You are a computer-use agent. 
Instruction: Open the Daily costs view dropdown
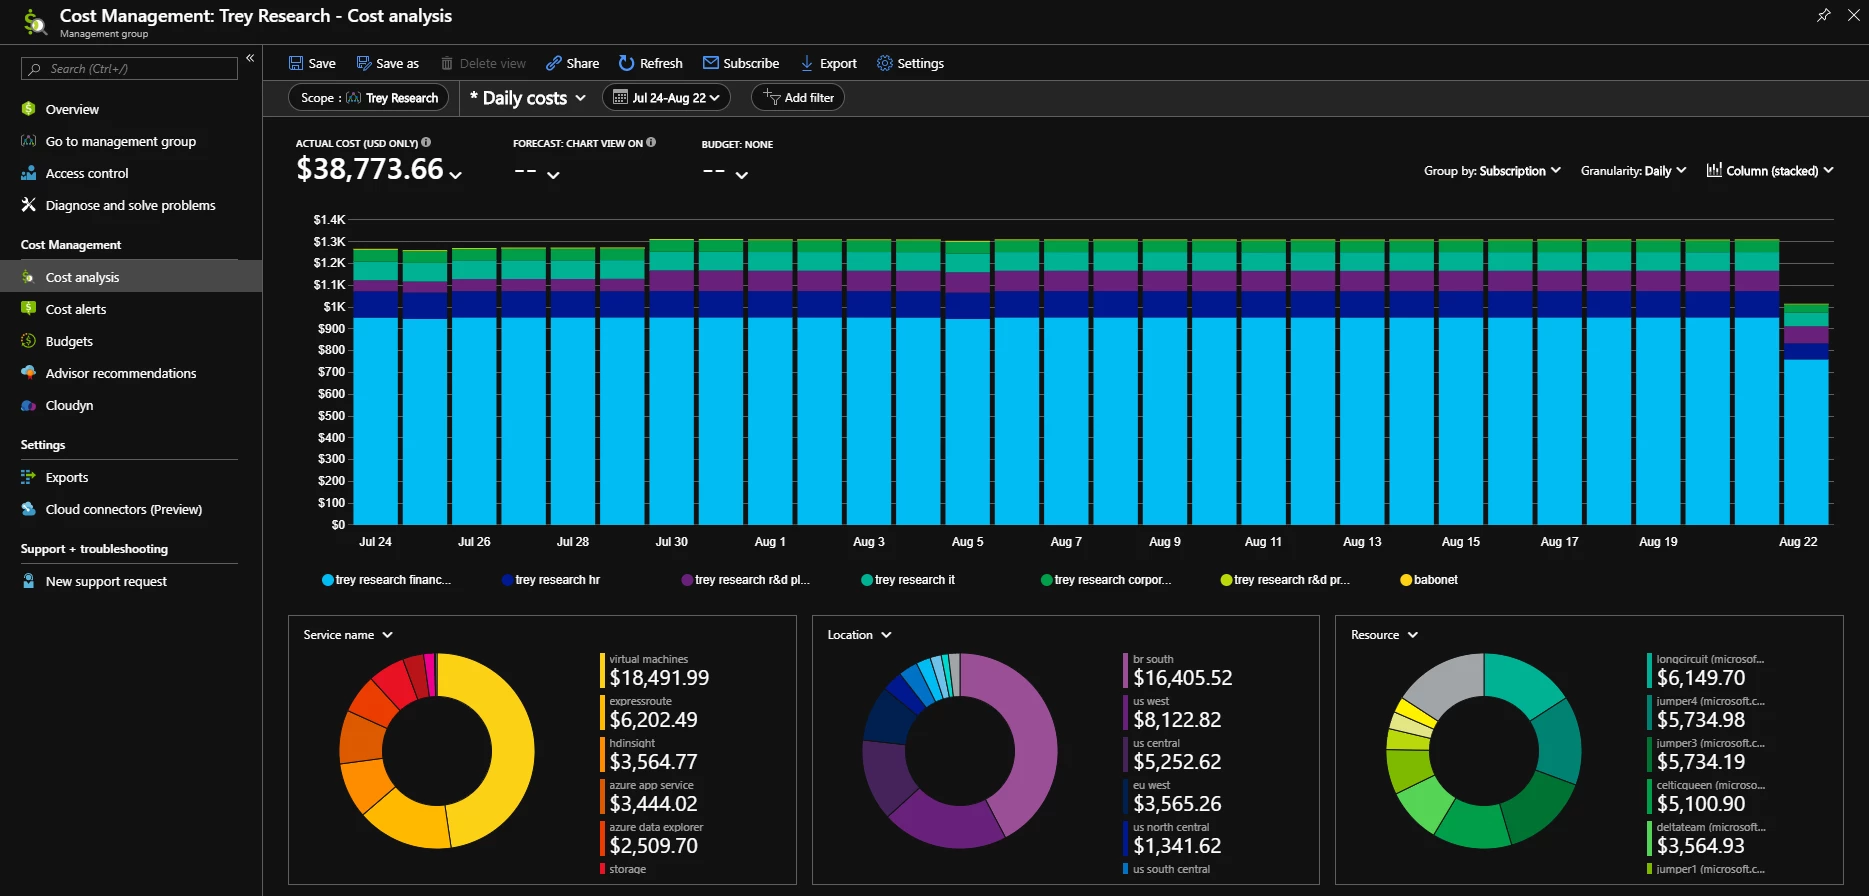pyautogui.click(x=528, y=98)
